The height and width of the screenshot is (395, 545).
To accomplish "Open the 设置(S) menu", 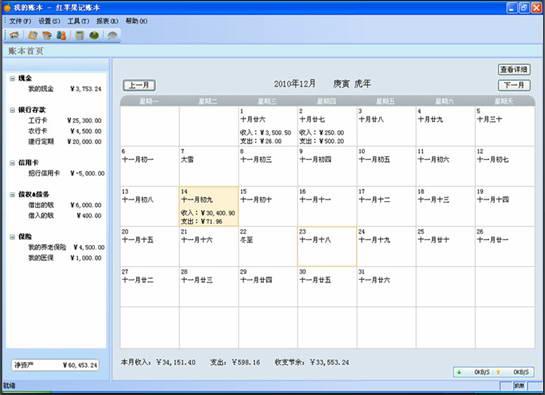I will (49, 21).
